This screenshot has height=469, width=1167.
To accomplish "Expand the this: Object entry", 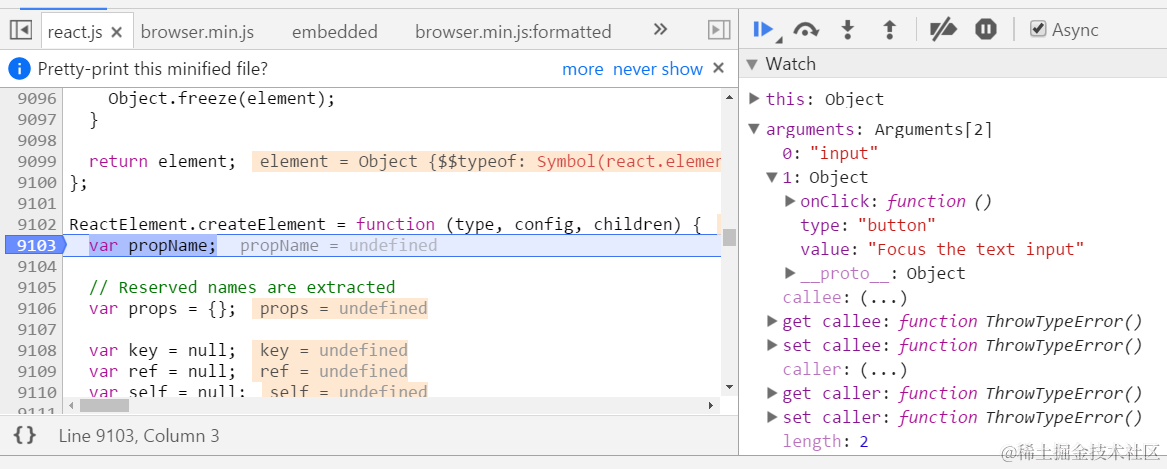I will click(x=754, y=98).
